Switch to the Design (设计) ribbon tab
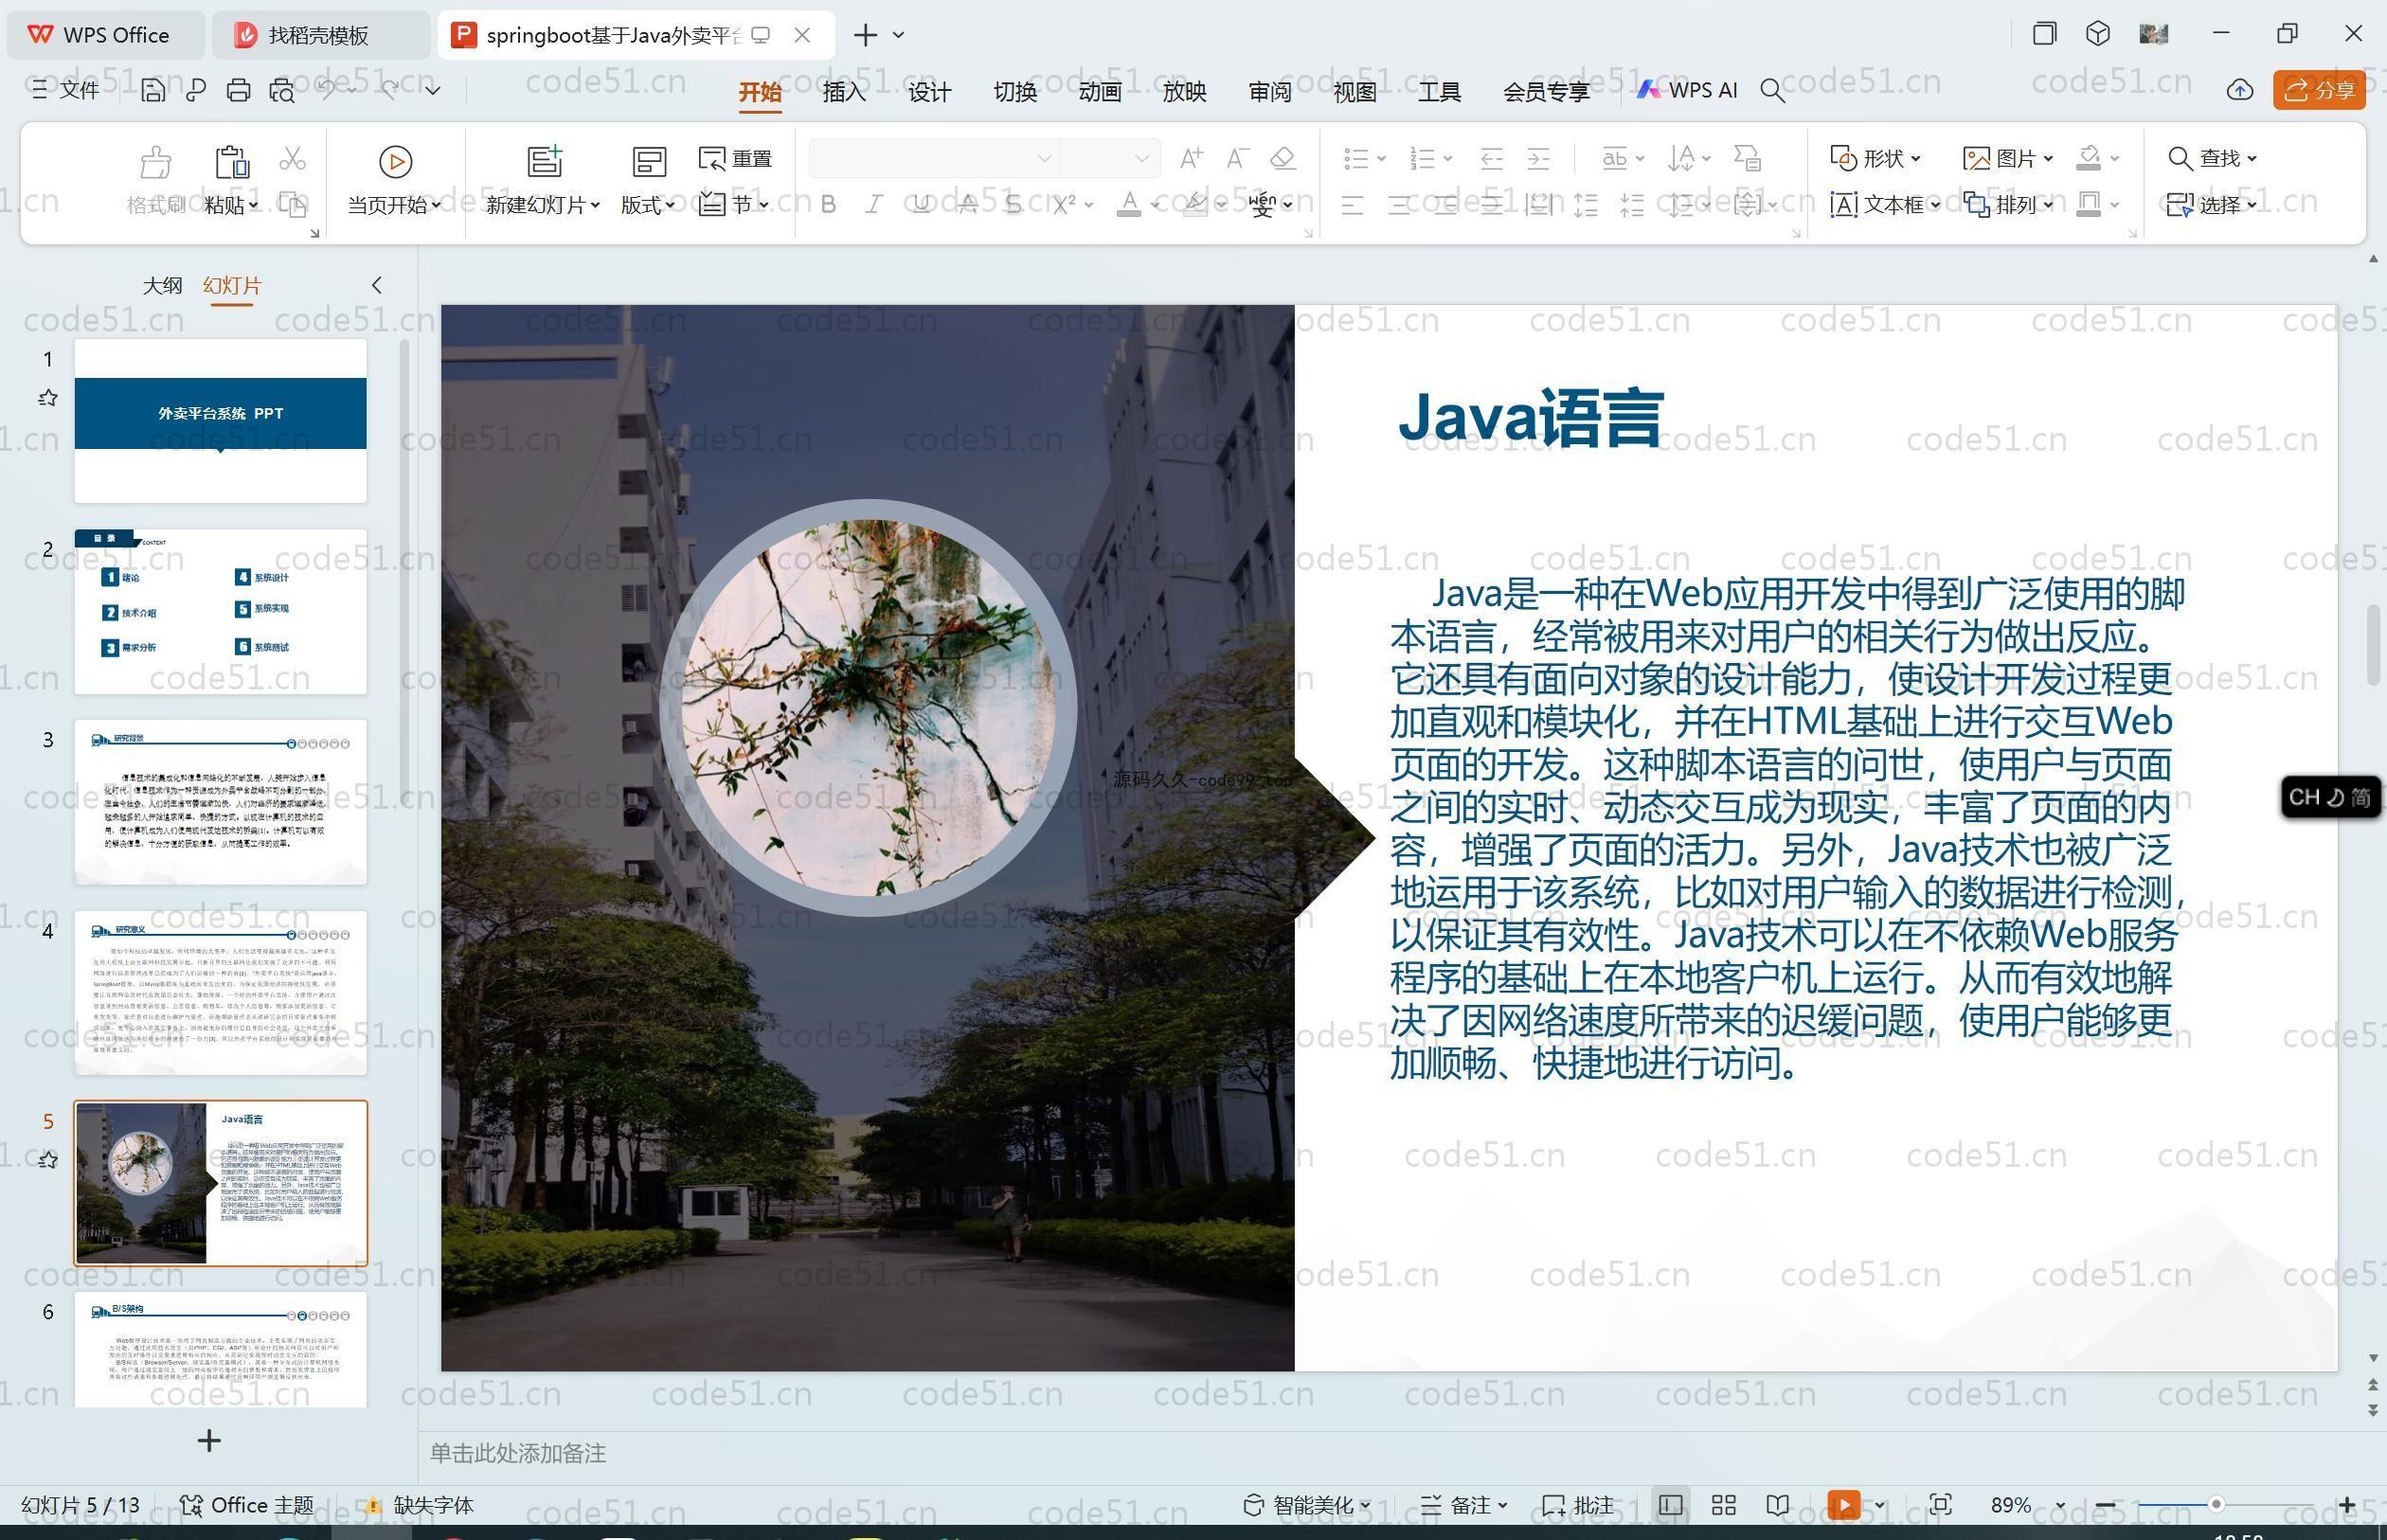 pyautogui.click(x=929, y=92)
